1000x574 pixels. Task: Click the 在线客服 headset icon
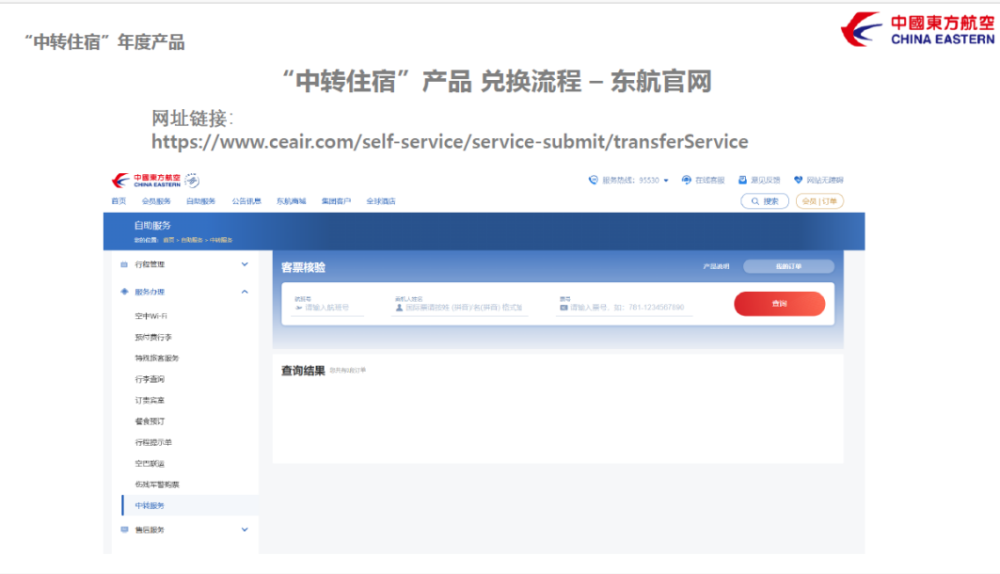coord(686,180)
